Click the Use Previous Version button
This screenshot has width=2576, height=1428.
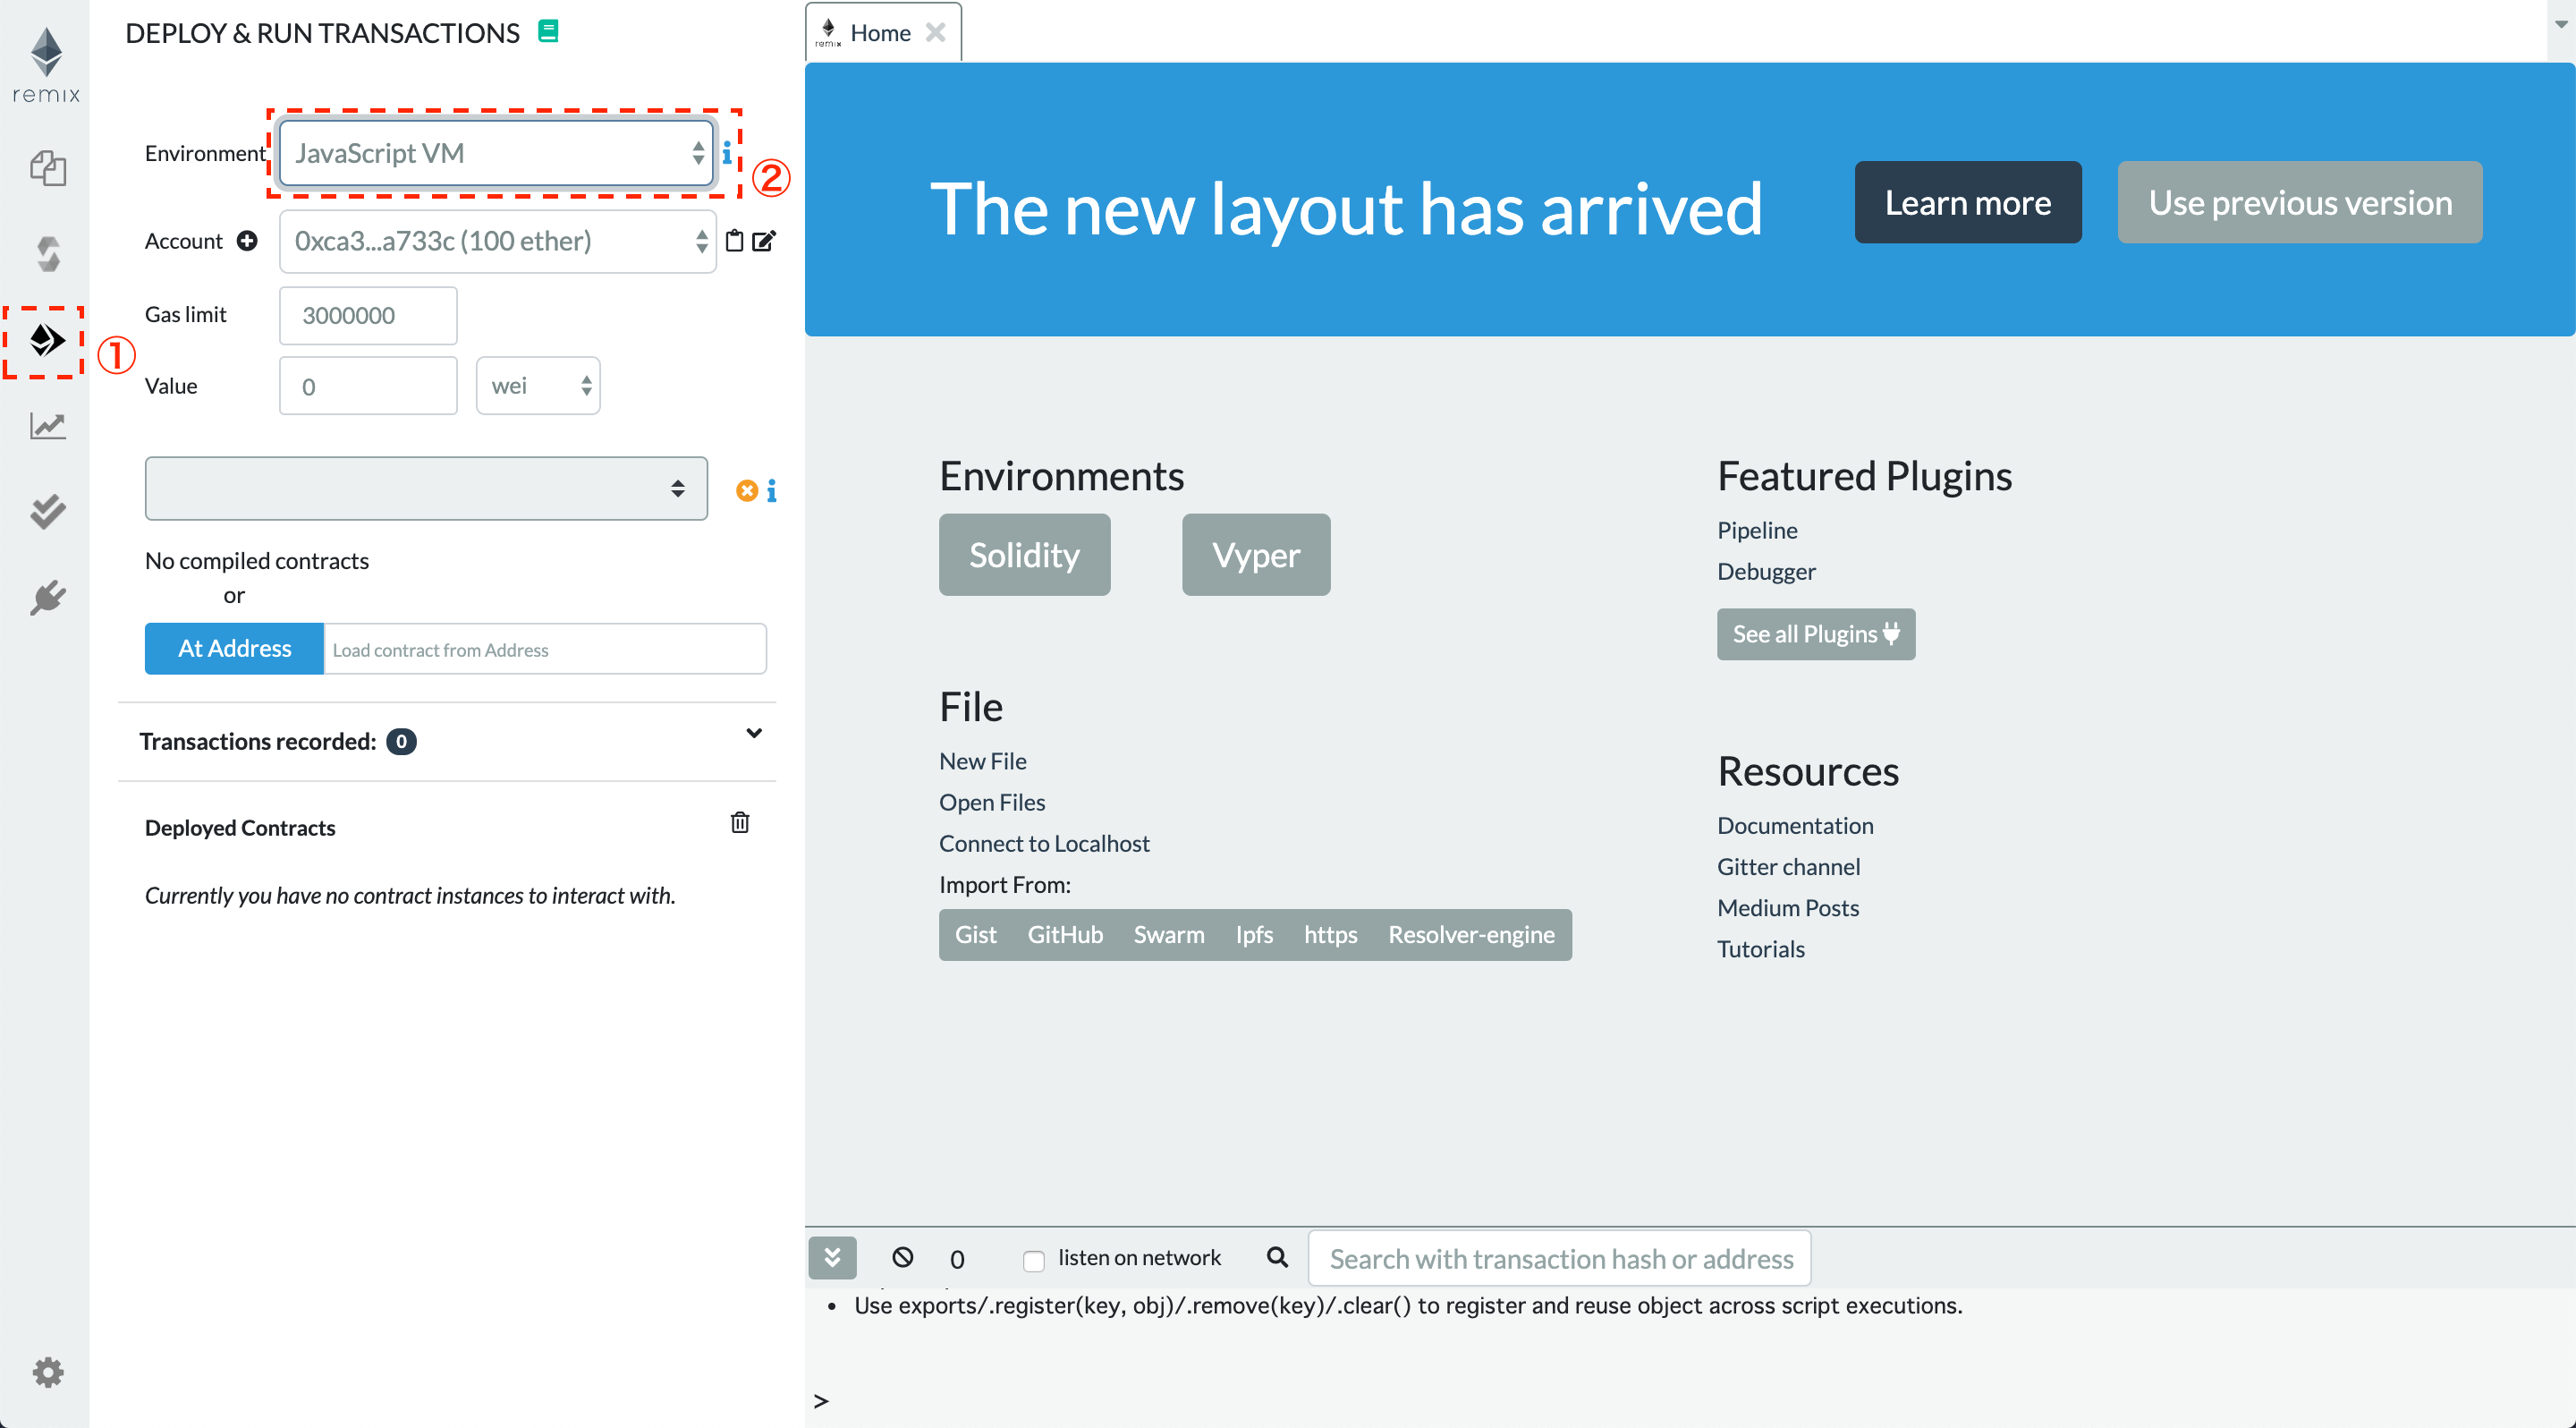[x=2301, y=200]
